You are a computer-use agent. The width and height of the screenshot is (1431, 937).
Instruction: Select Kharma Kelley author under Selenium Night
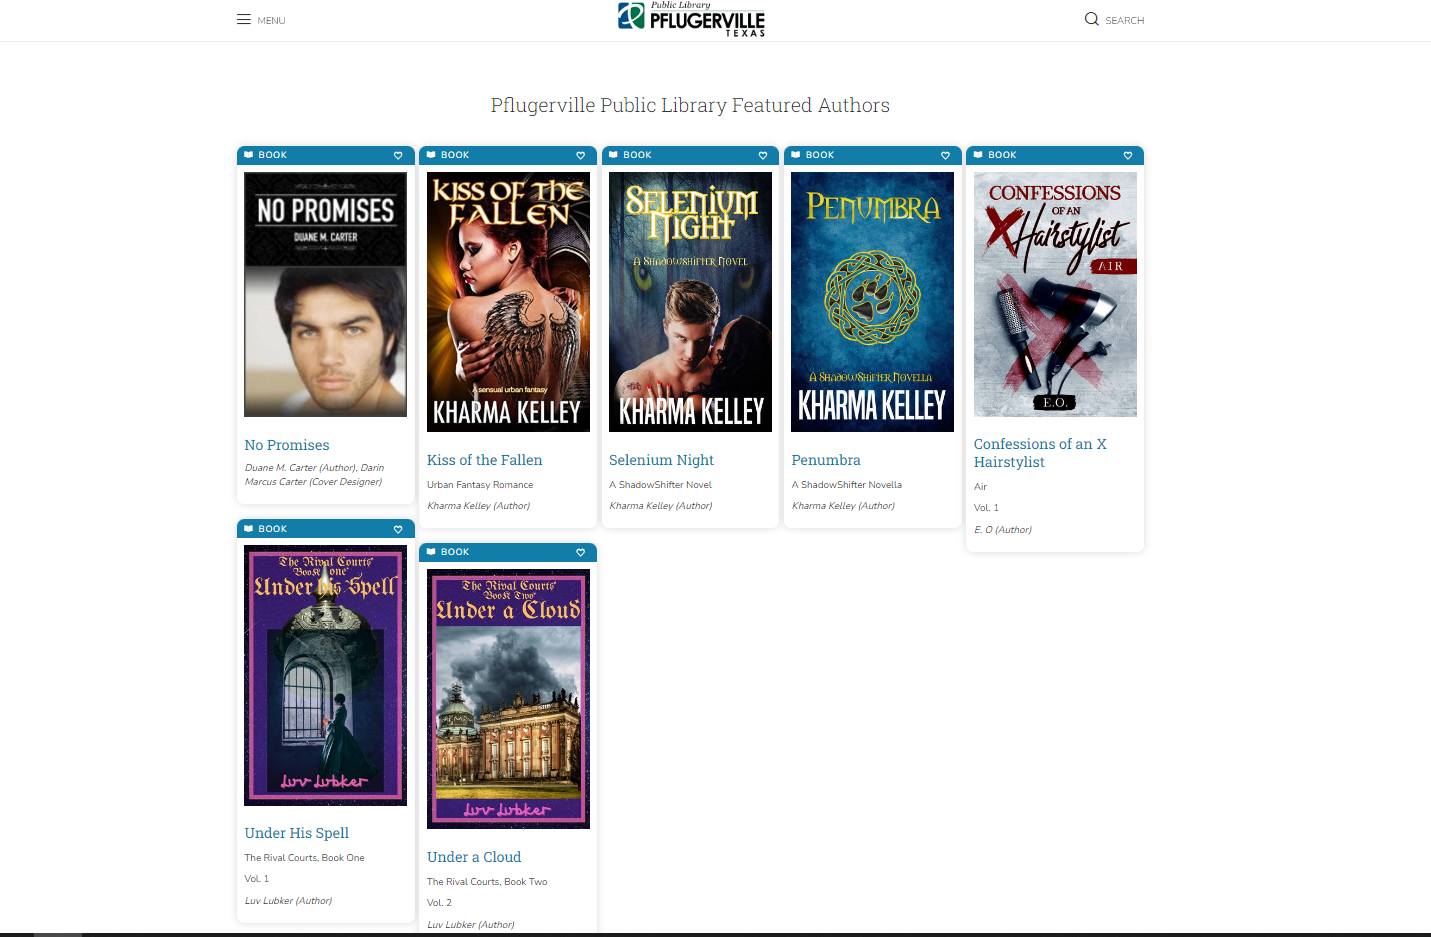pyautogui.click(x=660, y=506)
